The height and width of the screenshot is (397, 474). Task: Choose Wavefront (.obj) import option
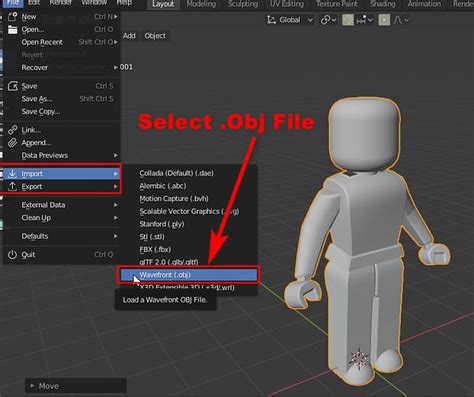click(x=188, y=275)
